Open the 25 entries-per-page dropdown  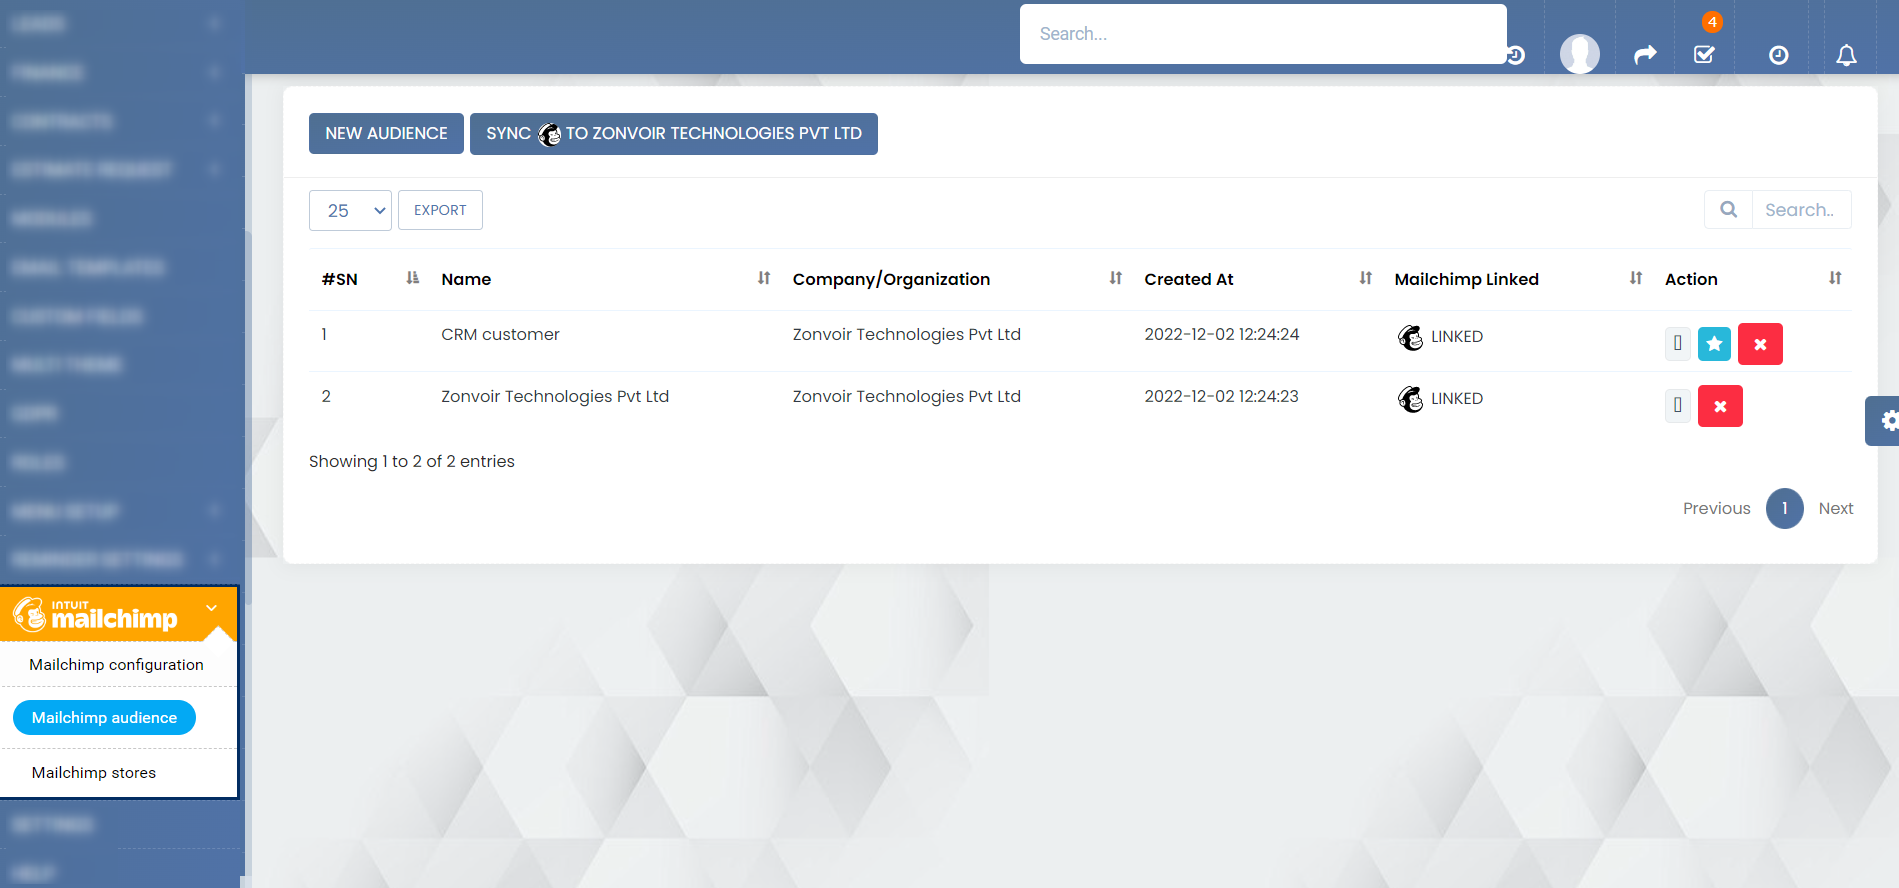click(350, 210)
